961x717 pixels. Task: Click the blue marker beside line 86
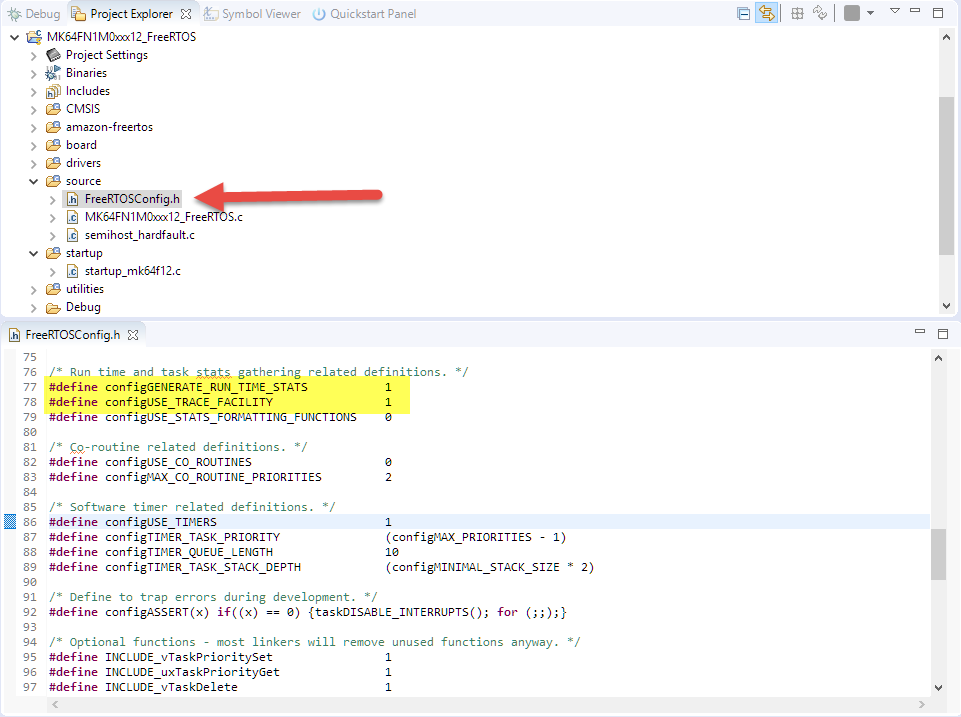[10, 522]
